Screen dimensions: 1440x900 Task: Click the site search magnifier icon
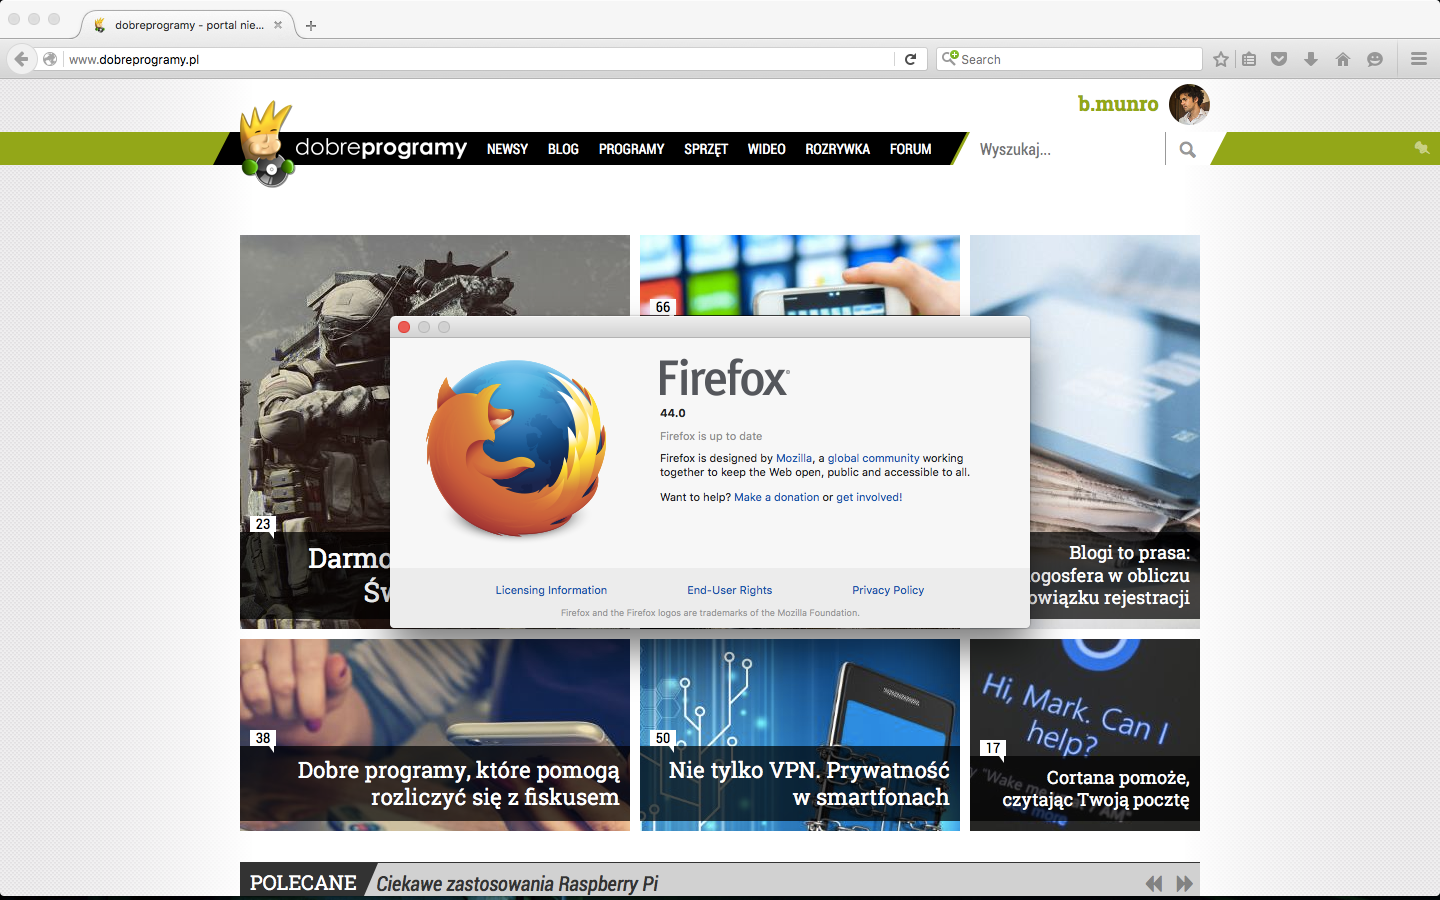click(x=1187, y=150)
